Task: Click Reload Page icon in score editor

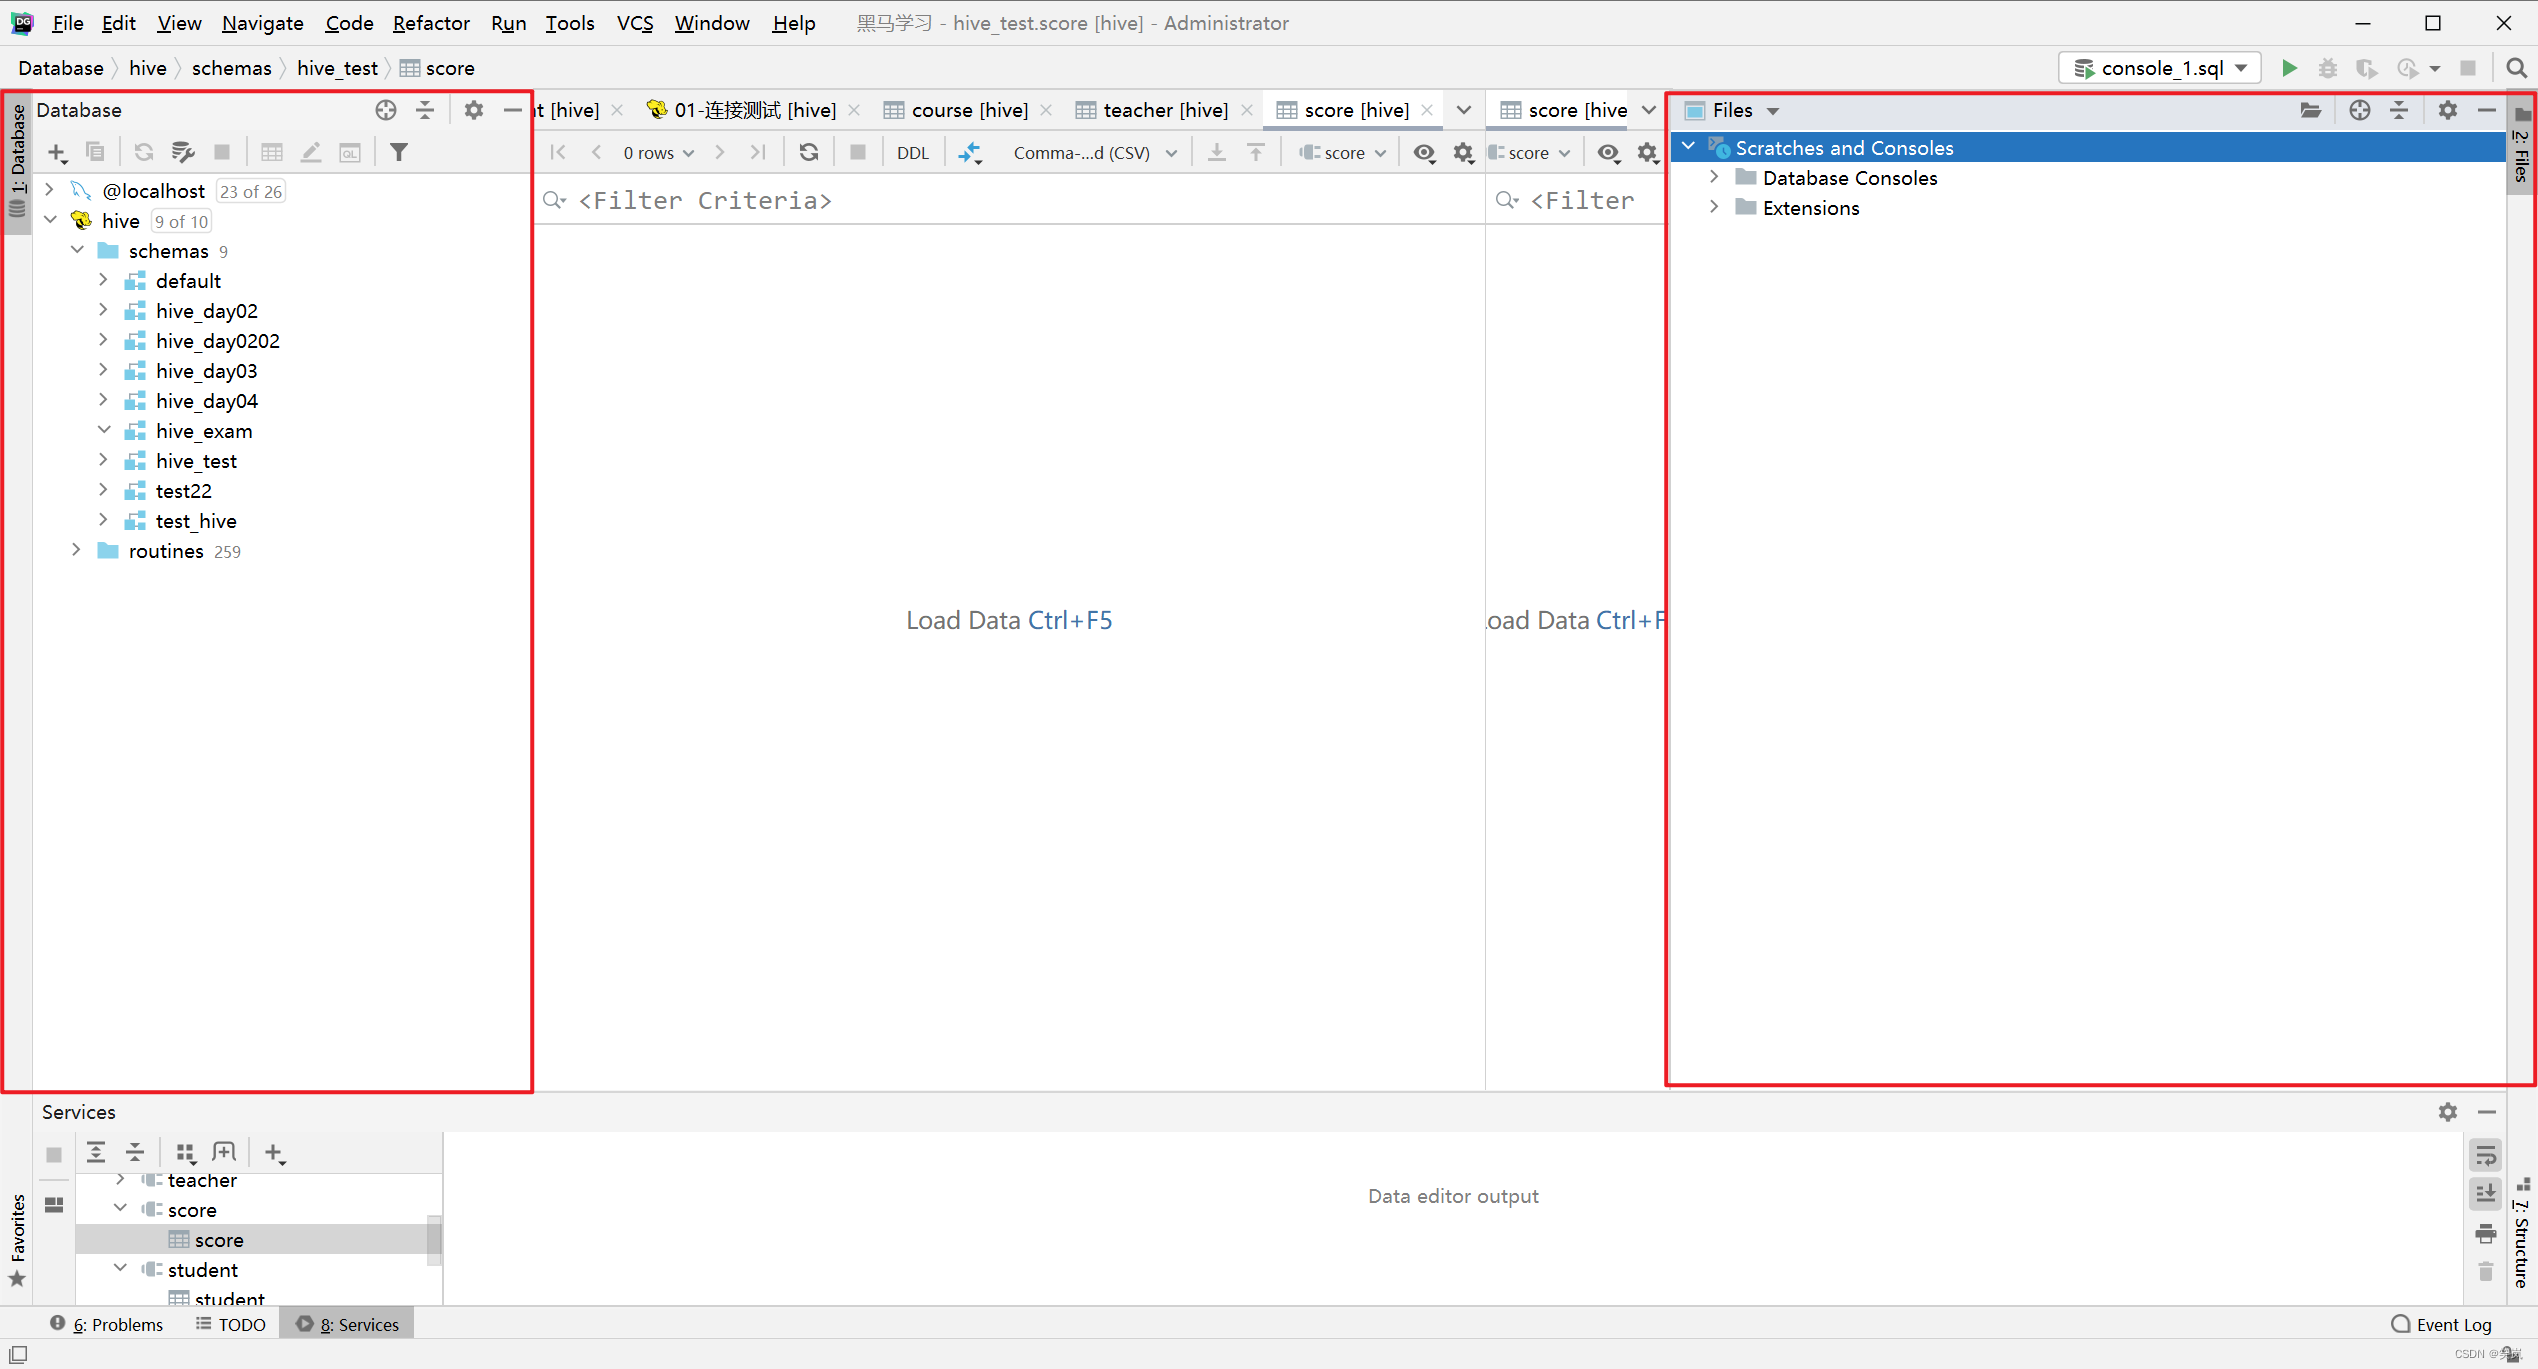Action: [808, 152]
